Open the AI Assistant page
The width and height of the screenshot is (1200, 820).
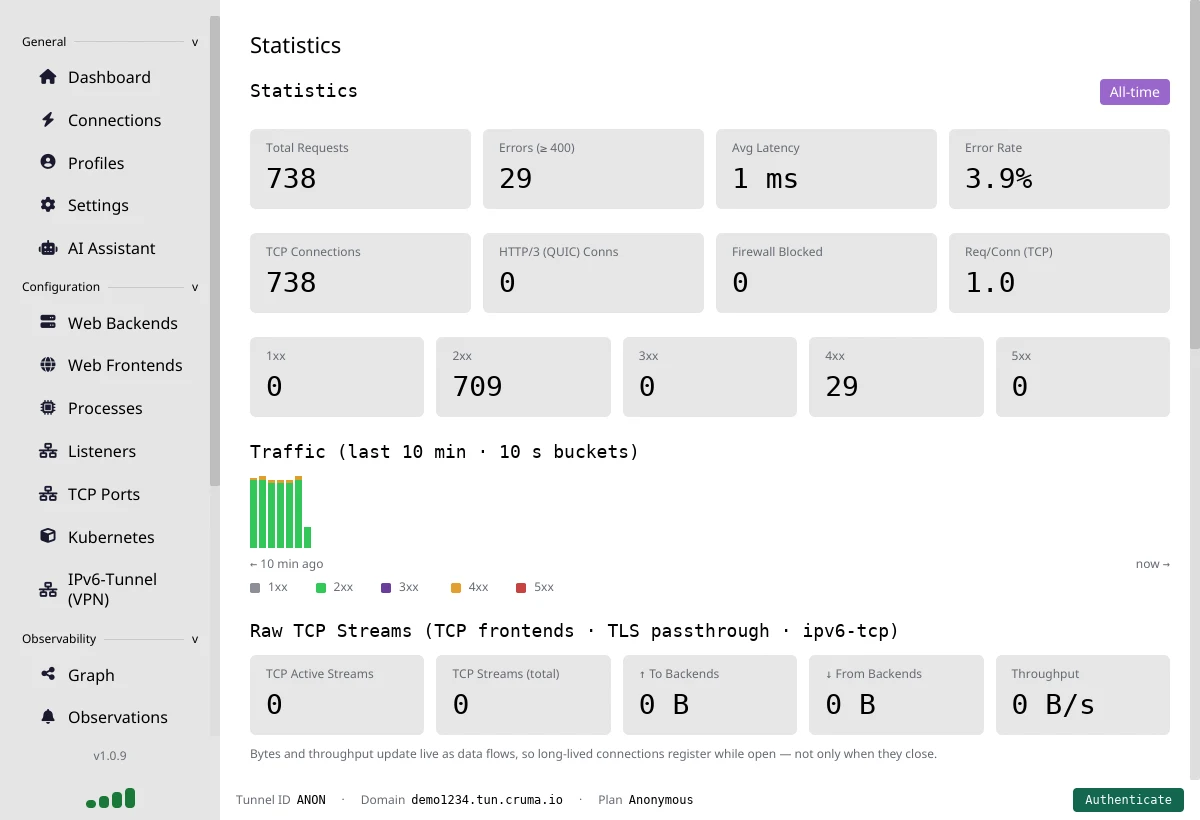tap(109, 248)
